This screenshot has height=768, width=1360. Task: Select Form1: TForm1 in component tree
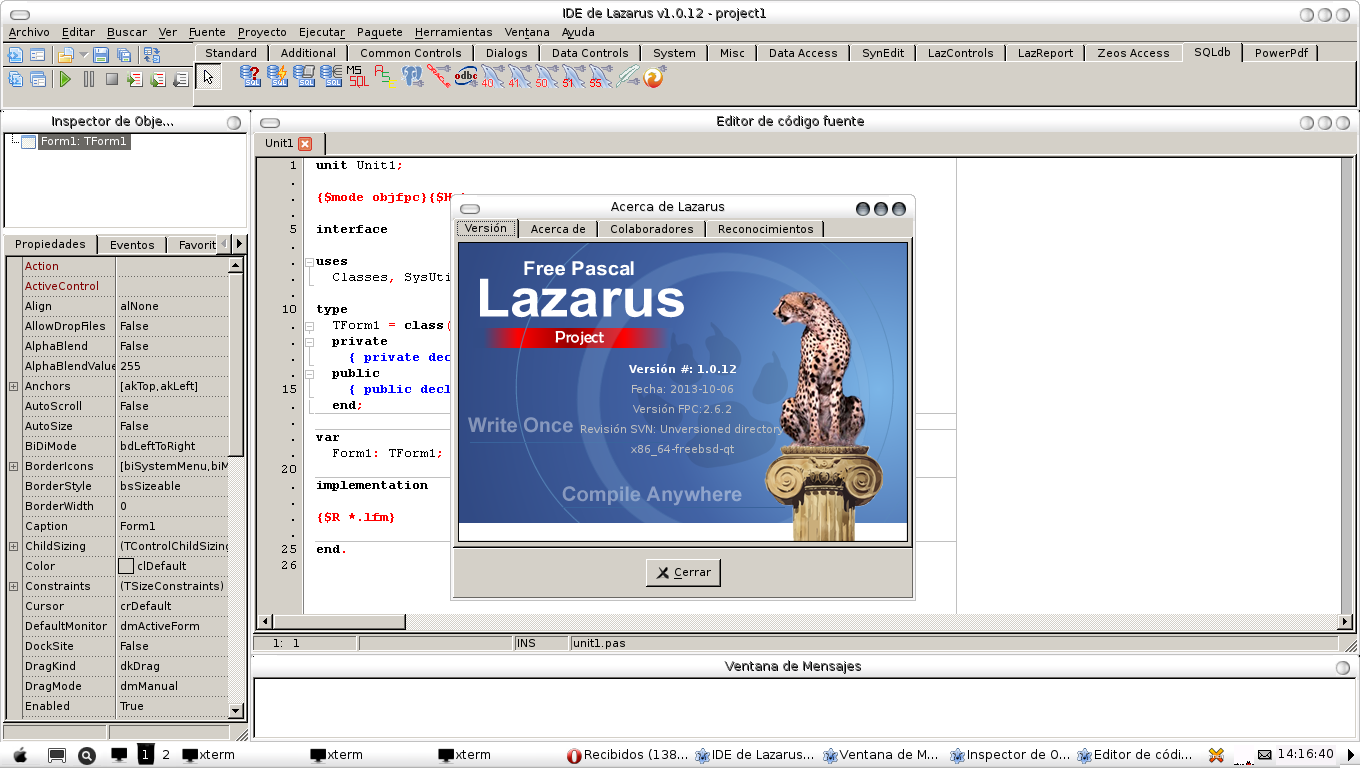click(x=84, y=142)
